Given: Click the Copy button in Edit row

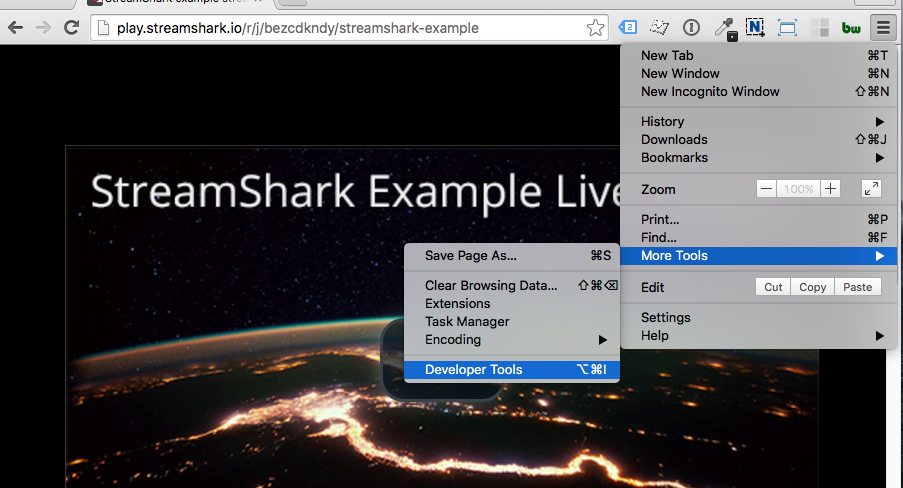Looking at the screenshot, I should (x=813, y=287).
